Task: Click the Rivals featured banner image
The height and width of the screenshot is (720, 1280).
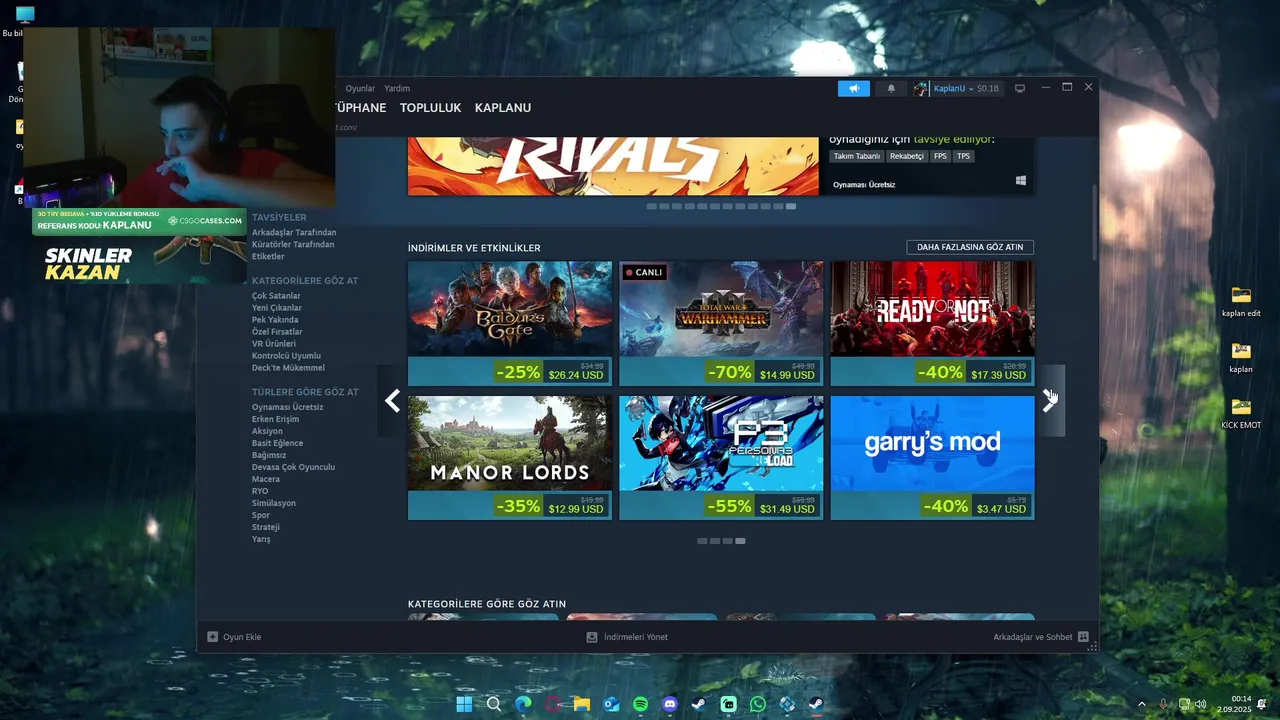Action: [x=613, y=166]
